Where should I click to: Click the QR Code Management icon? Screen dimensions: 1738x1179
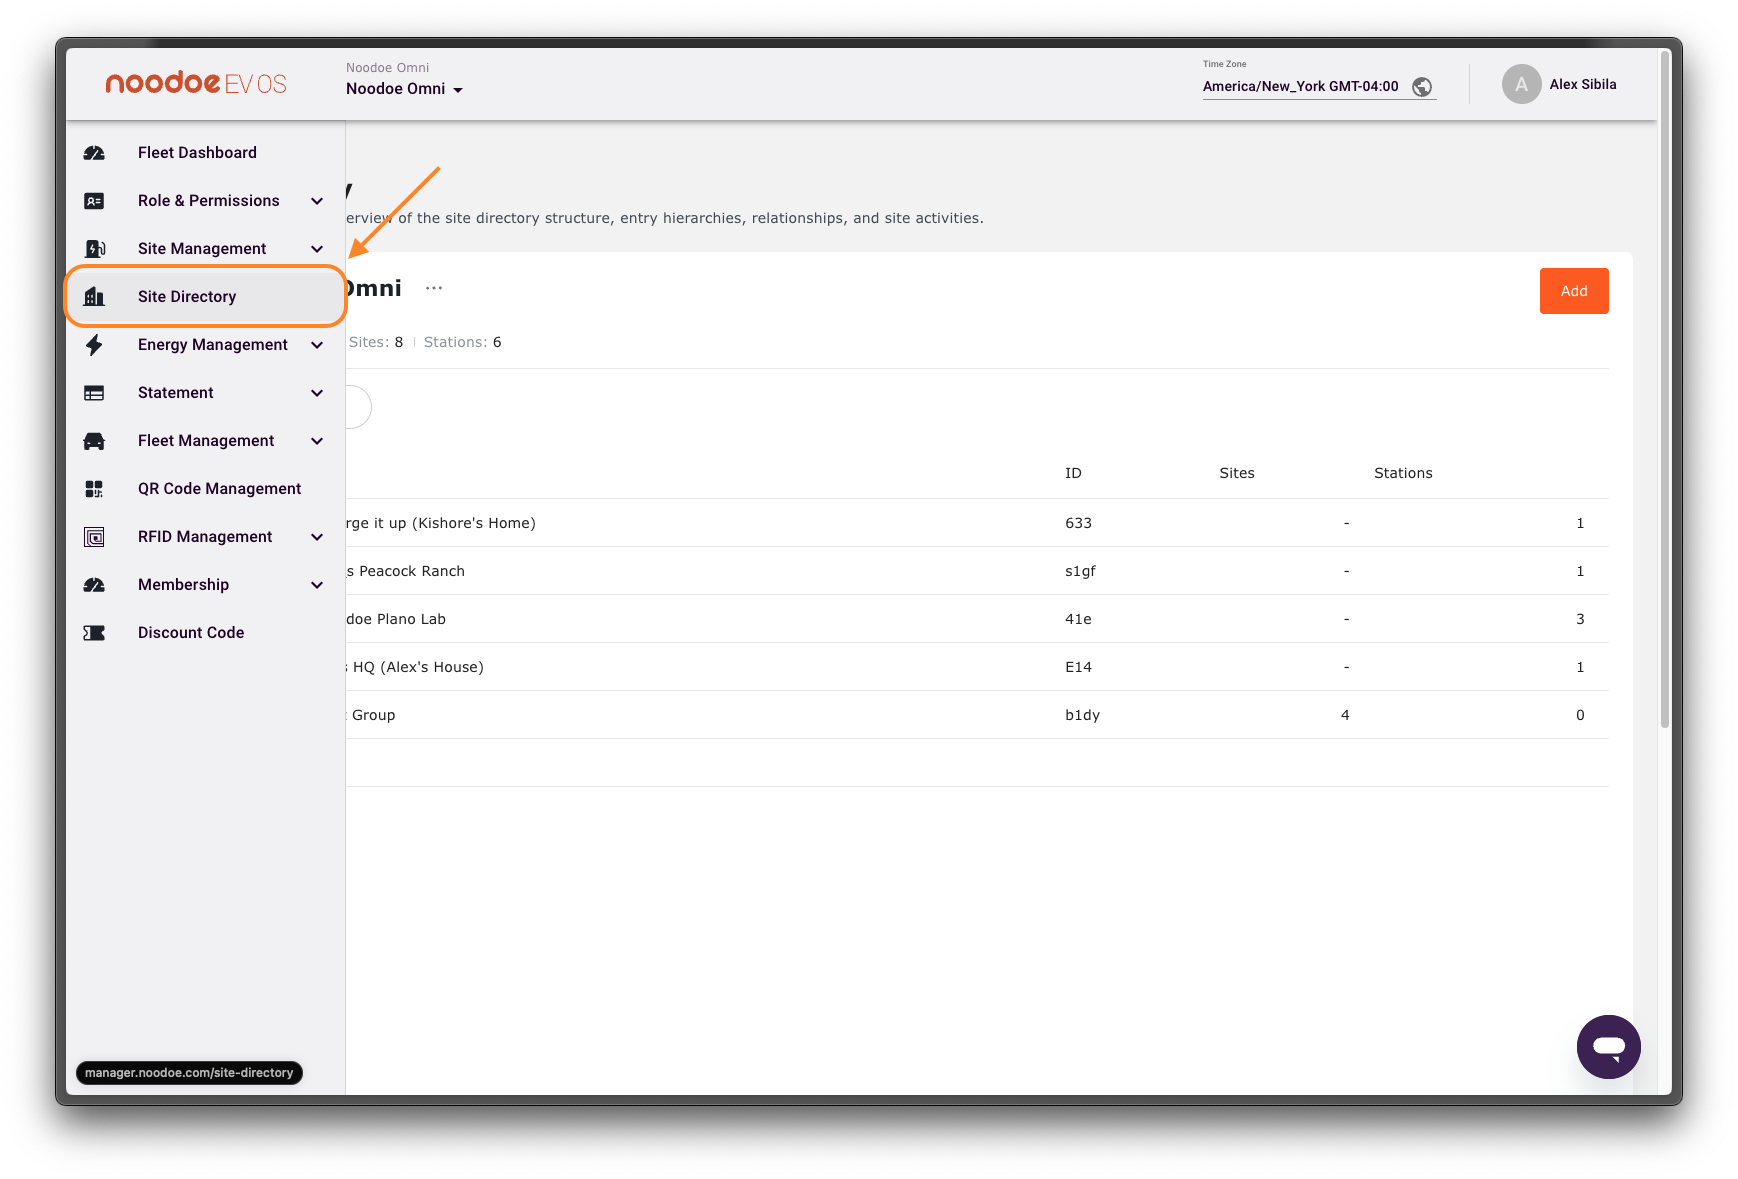[x=94, y=489]
